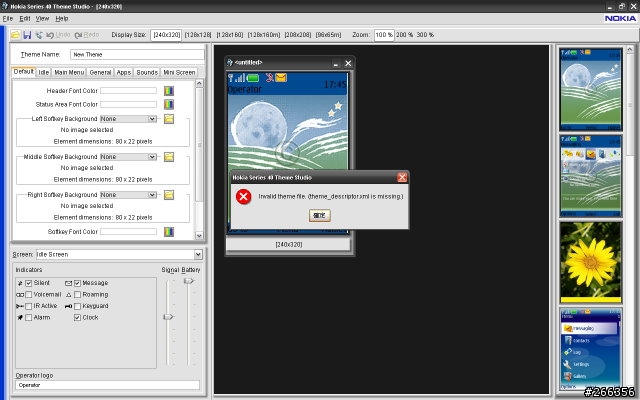Image resolution: width=640 pixels, height=400 pixels.
Task: Browse image for Middle Softkey Background
Action: (169, 157)
